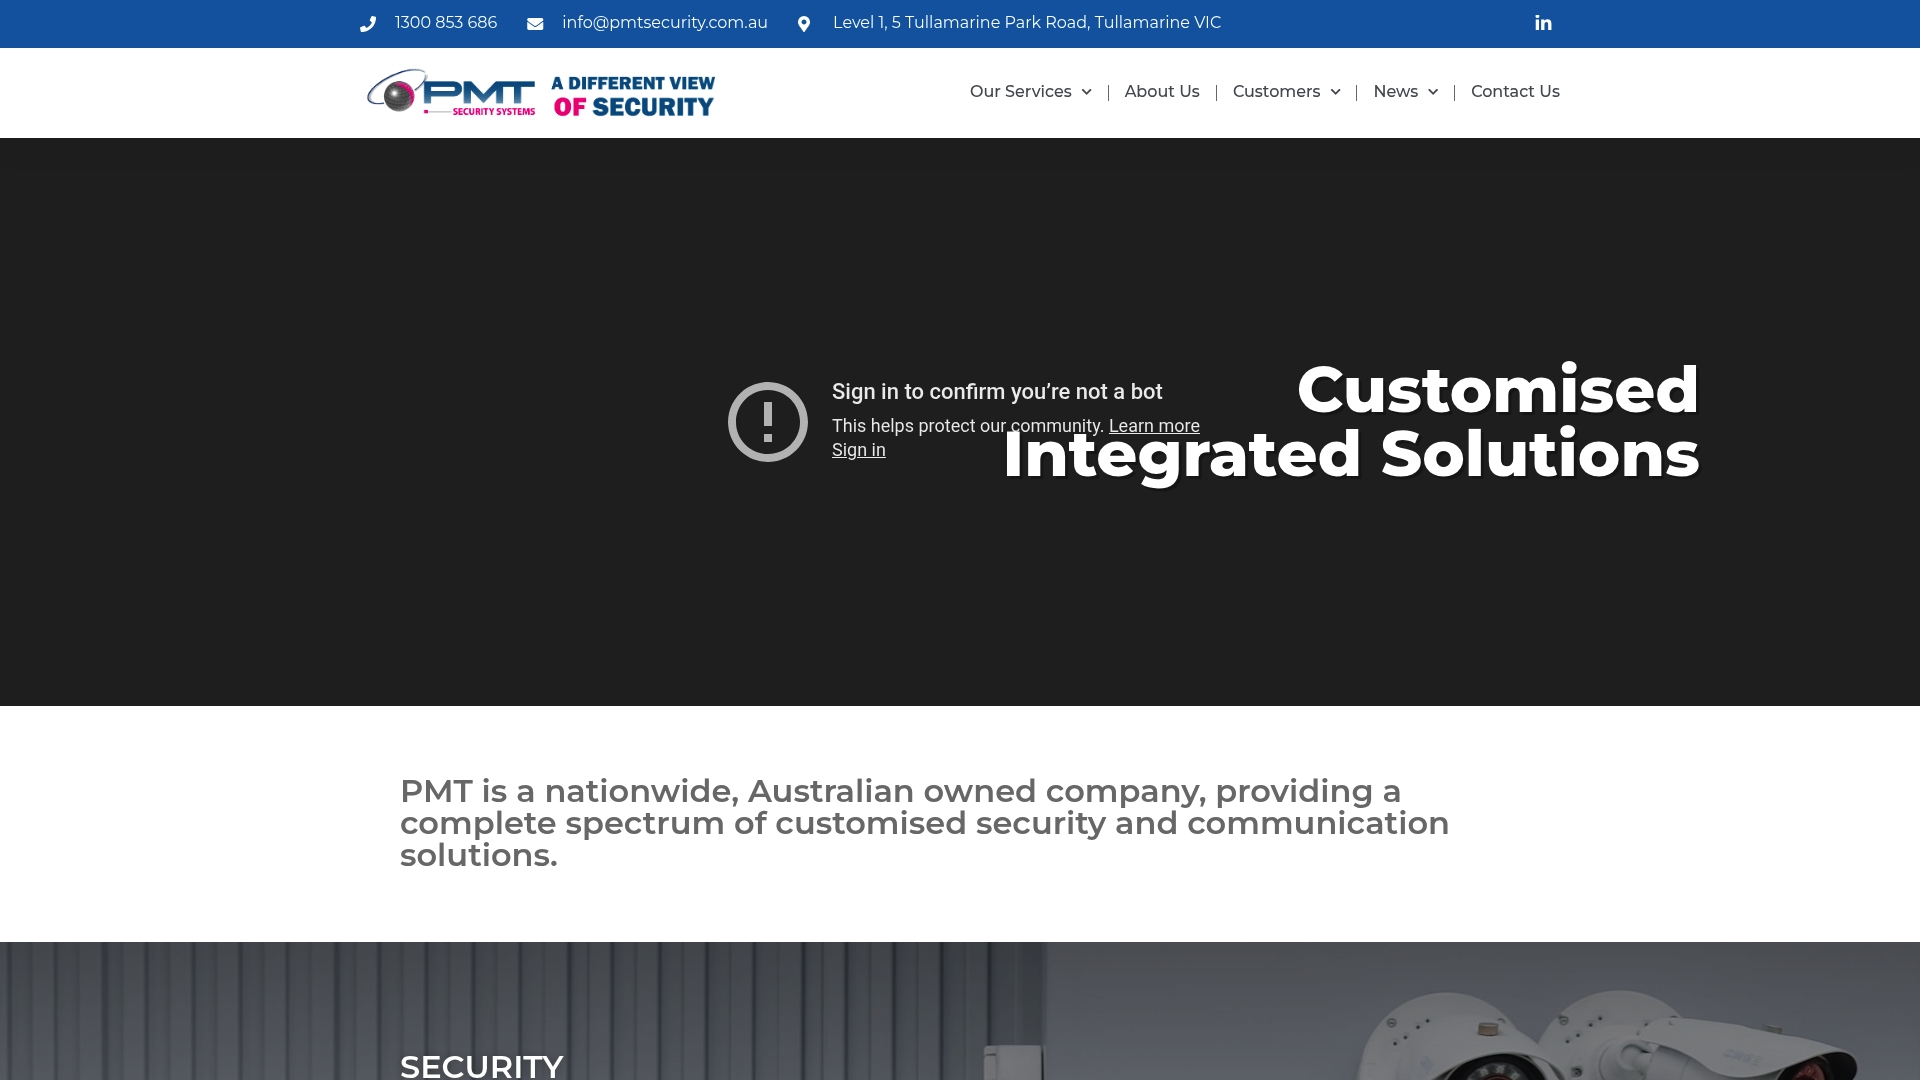The image size is (1920, 1080).
Task: Click the Learn more link
Action: pyautogui.click(x=1154, y=426)
